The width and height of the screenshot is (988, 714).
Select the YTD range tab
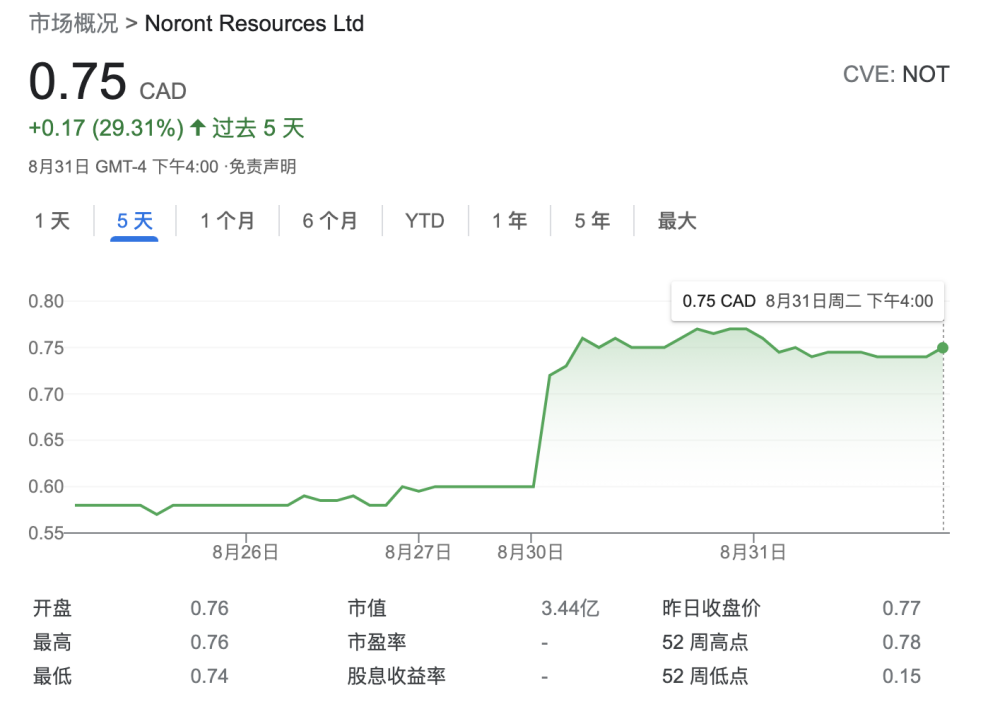424,221
